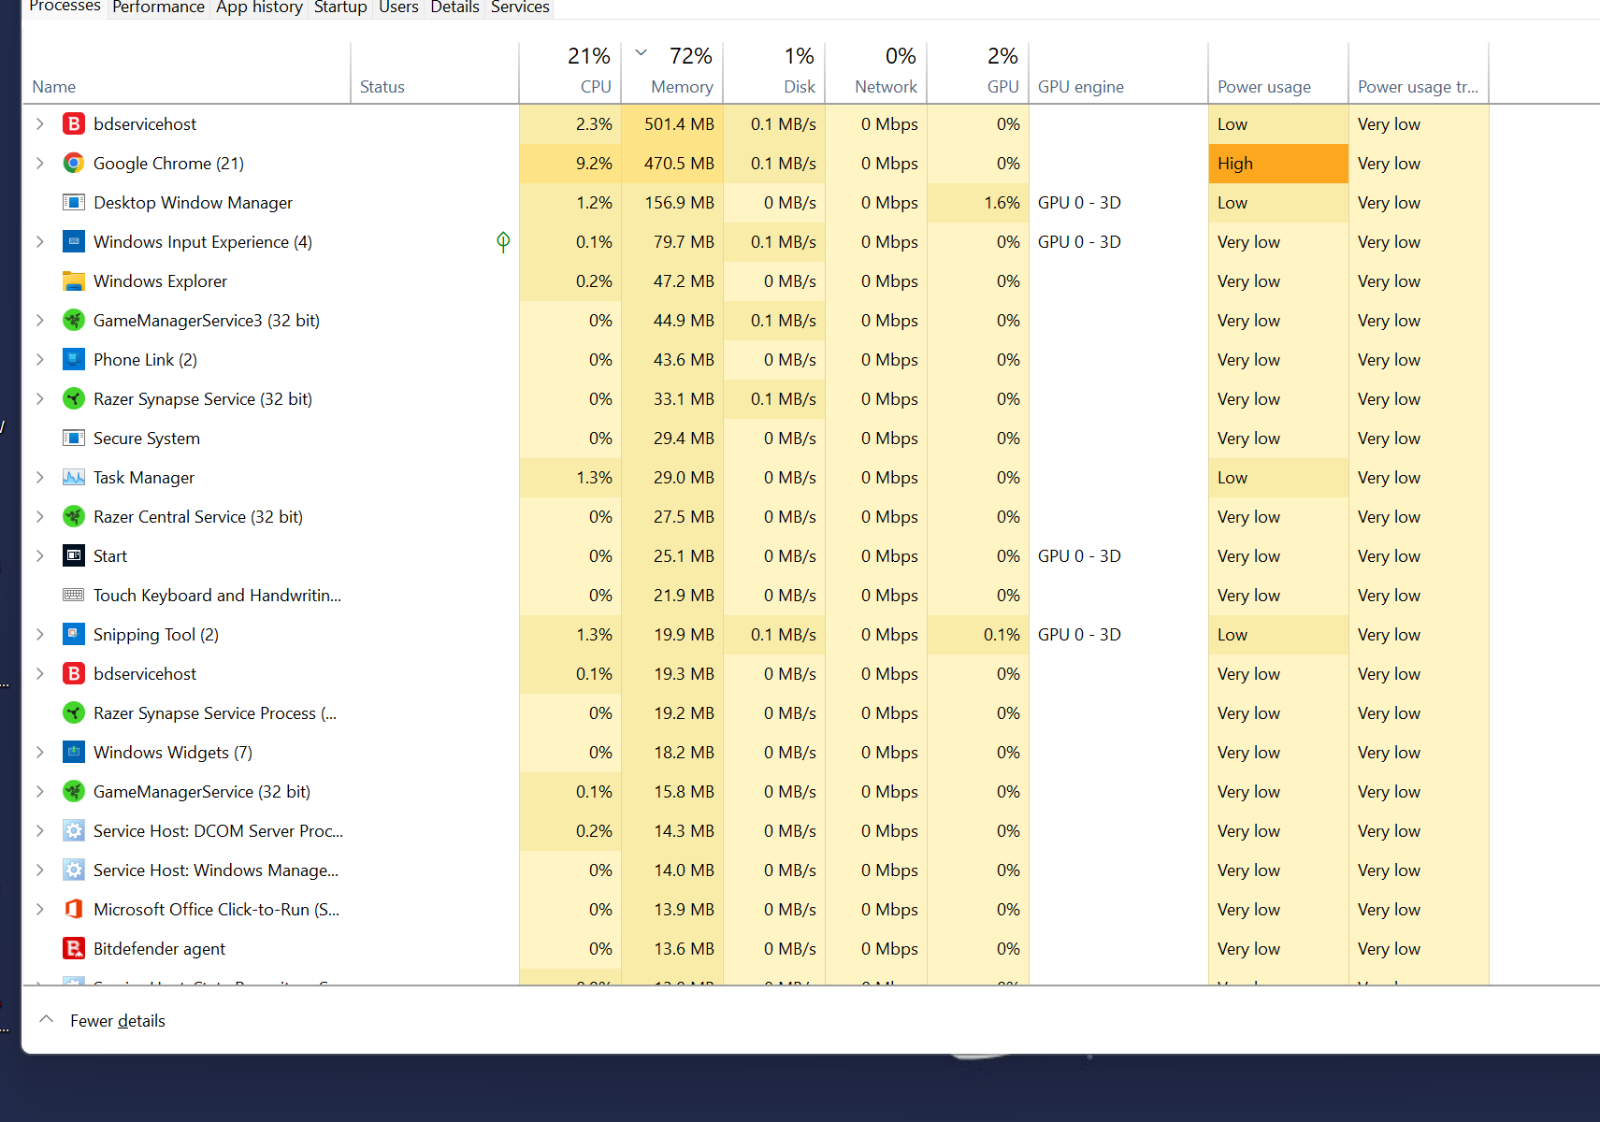This screenshot has width=1600, height=1122.
Task: Click the Windows Explorer folder icon
Action: pos(73,281)
